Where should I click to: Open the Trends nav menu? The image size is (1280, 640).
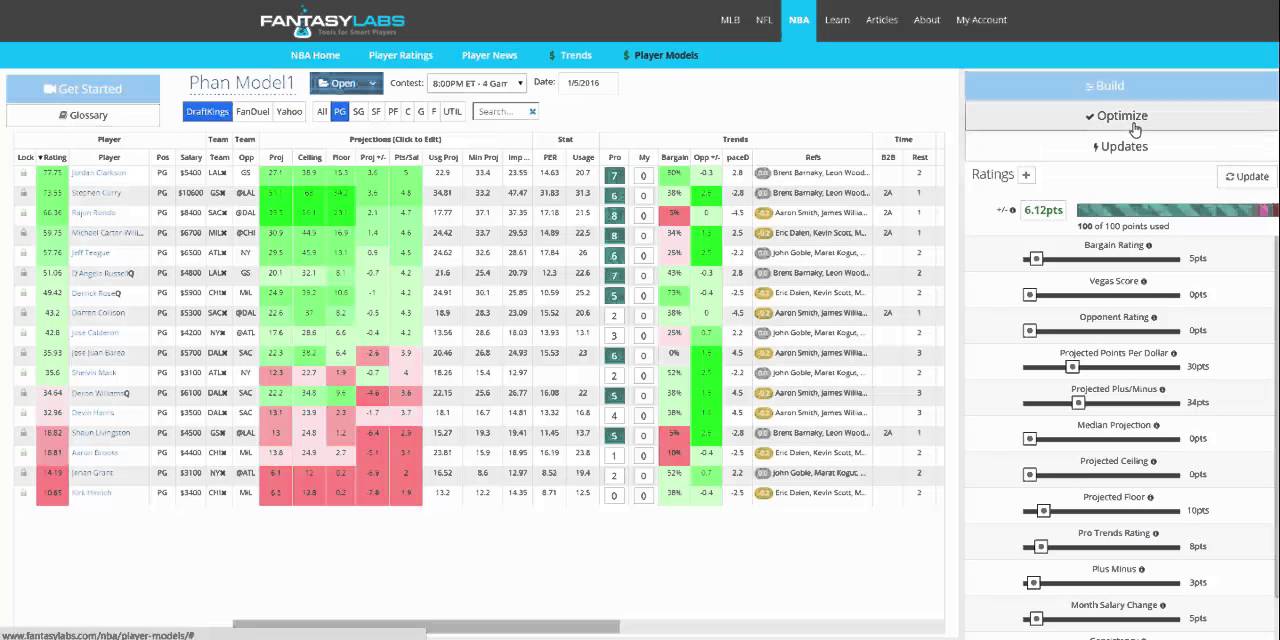[570, 55]
